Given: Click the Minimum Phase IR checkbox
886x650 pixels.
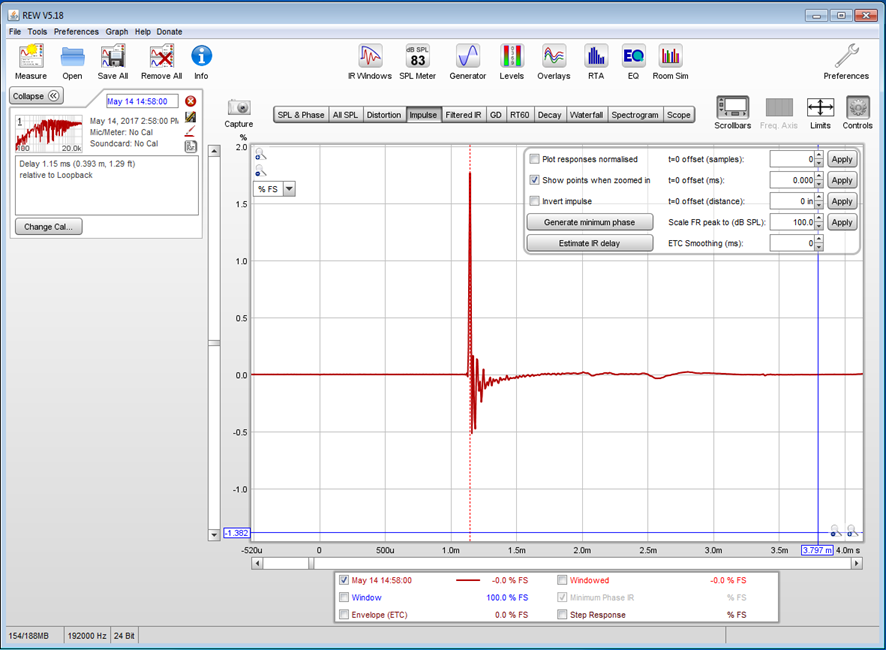Looking at the screenshot, I should 562,597.
